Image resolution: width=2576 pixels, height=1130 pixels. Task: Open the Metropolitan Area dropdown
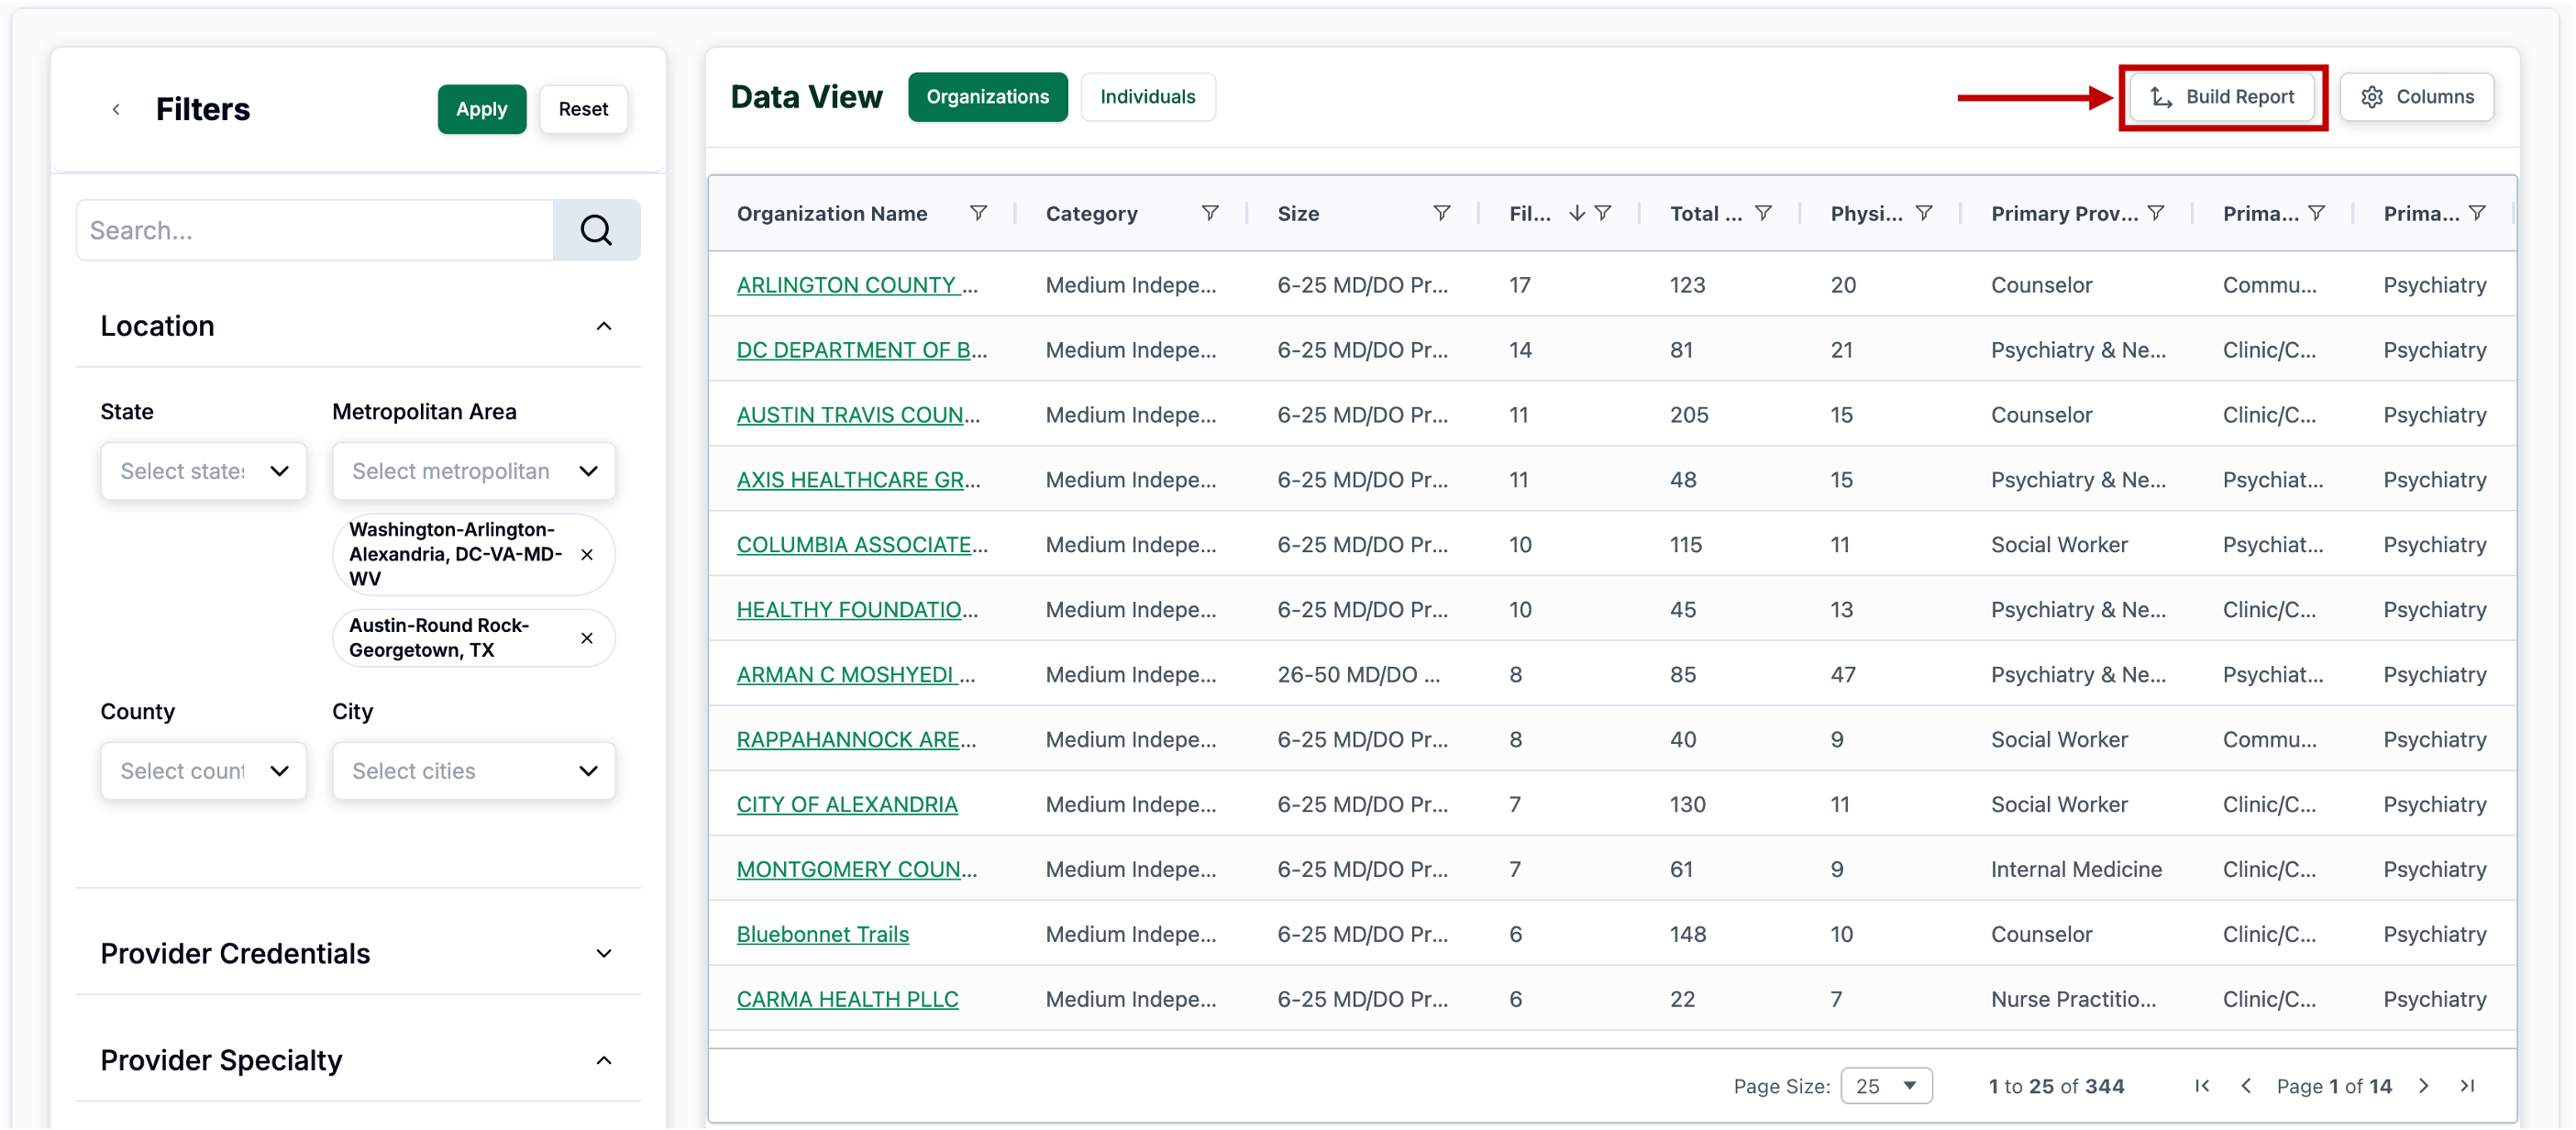pos(474,471)
